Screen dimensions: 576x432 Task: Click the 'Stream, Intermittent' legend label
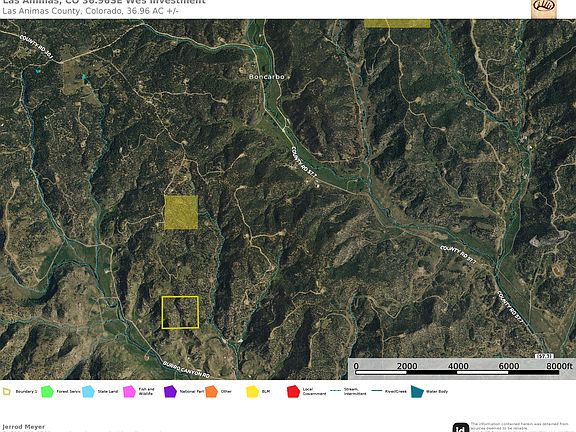[x=355, y=391]
